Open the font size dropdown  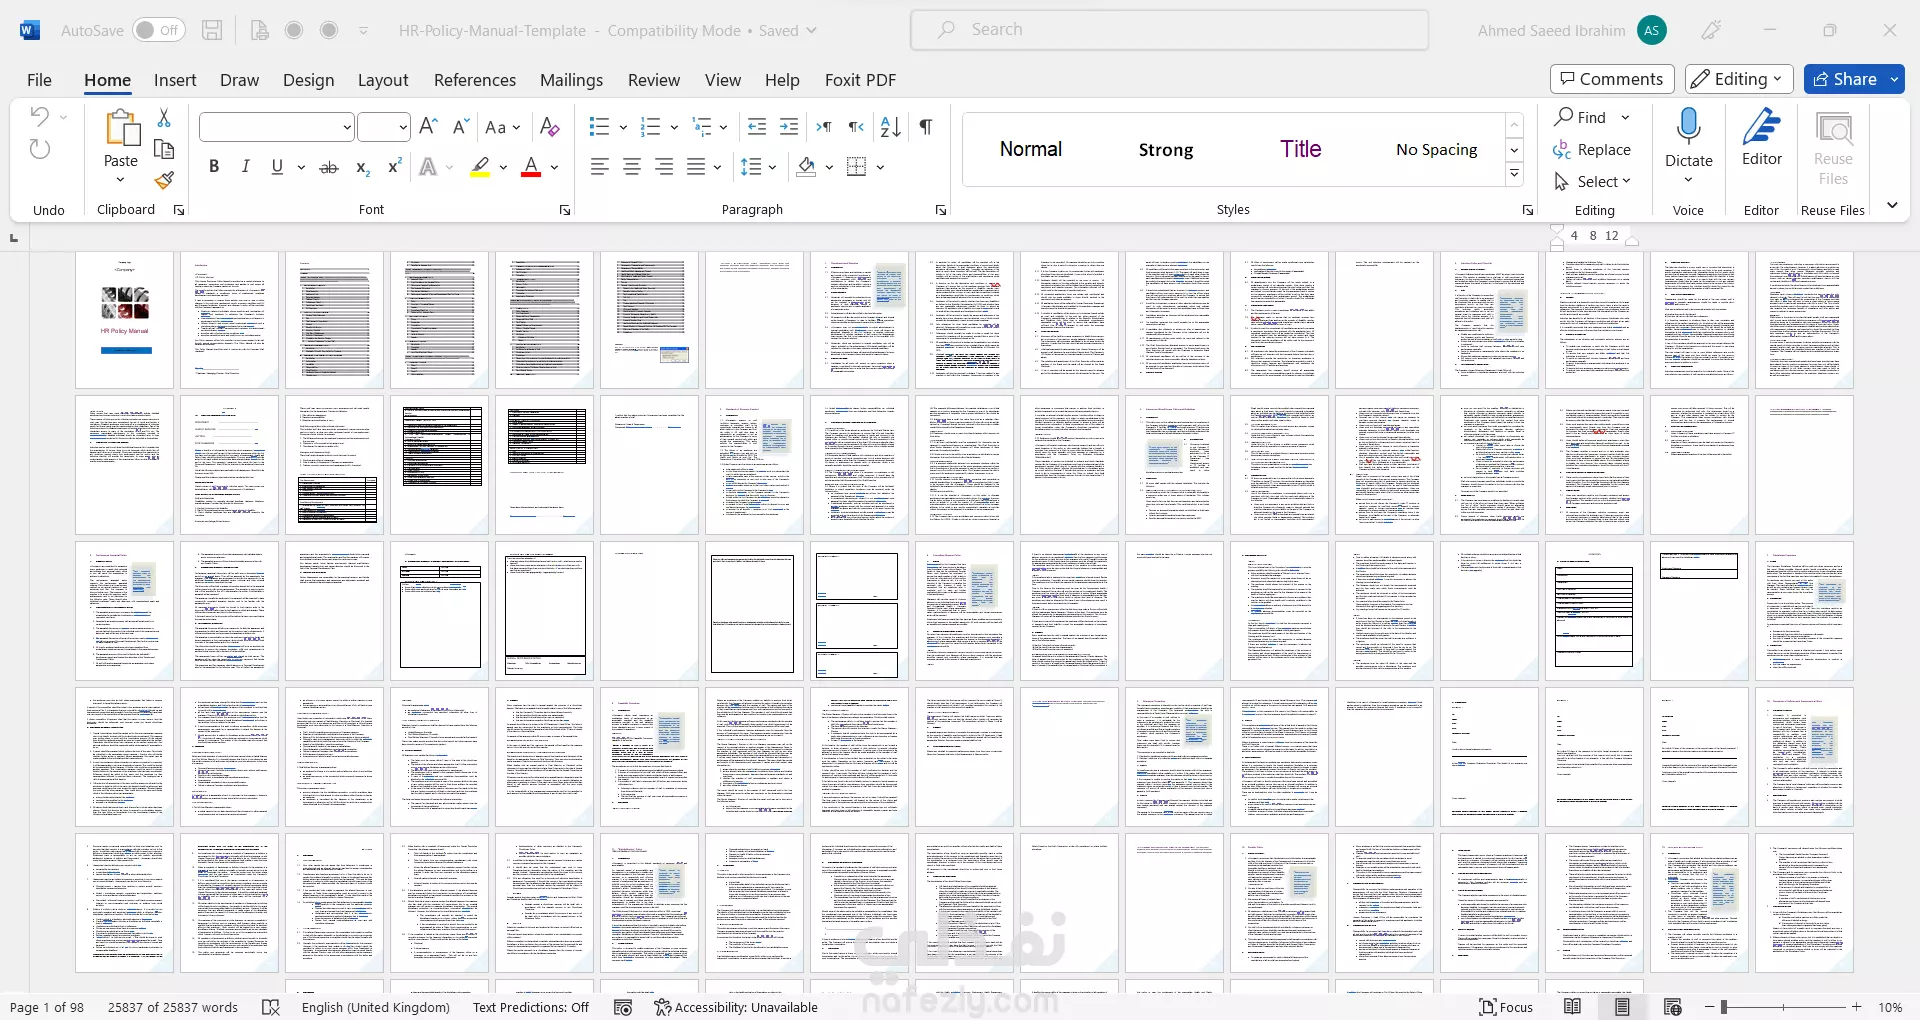(x=403, y=127)
